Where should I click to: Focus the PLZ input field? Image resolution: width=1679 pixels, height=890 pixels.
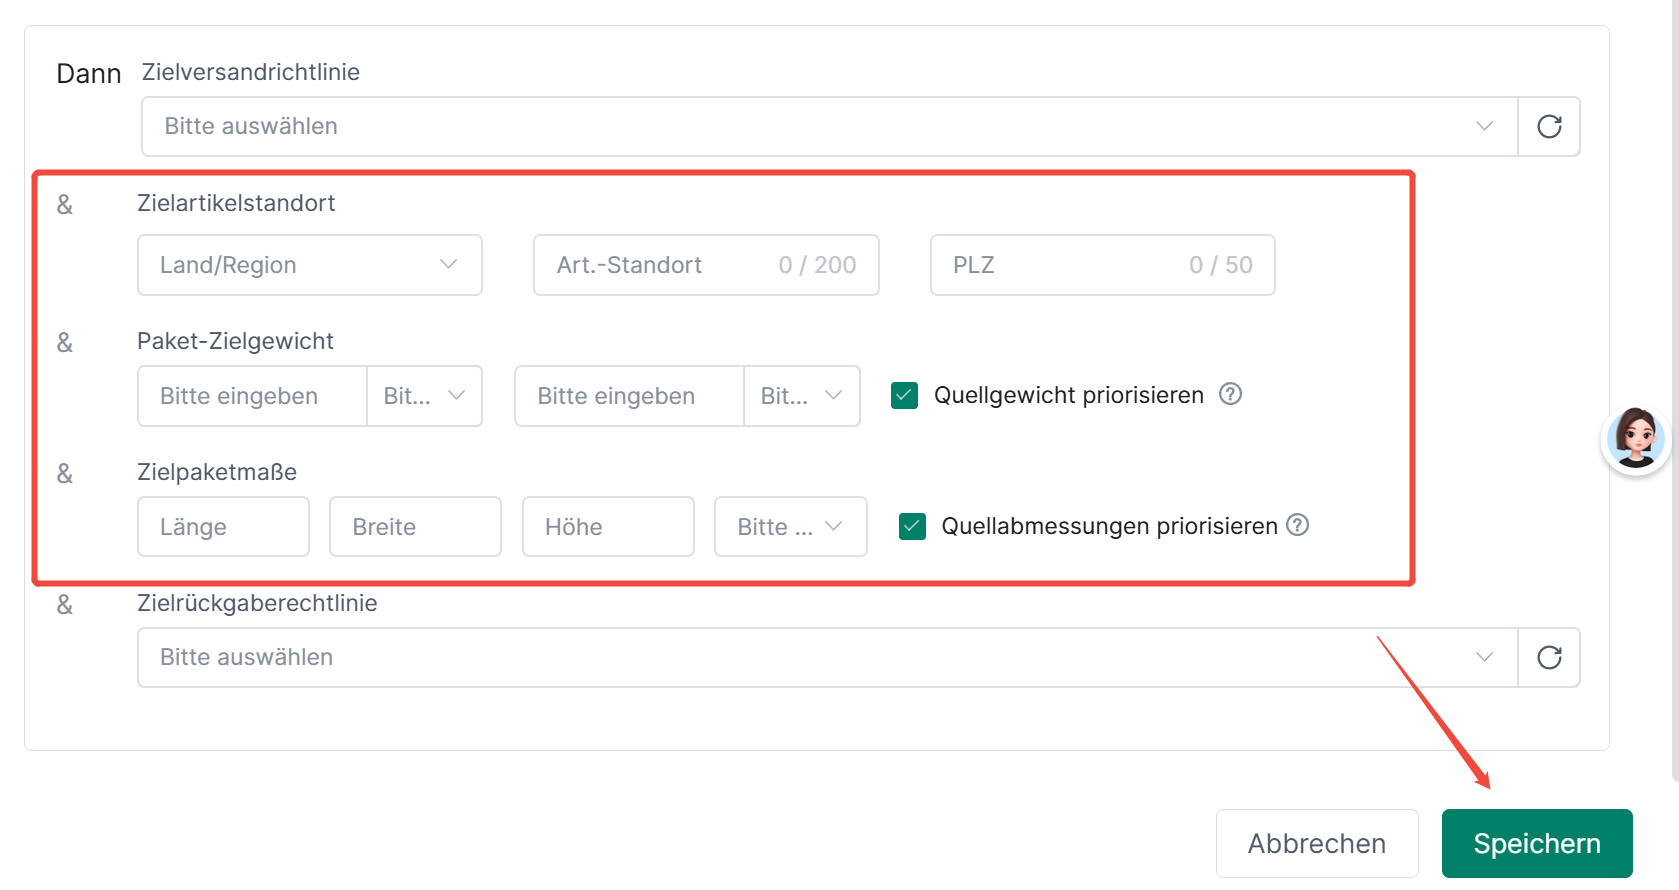point(1103,265)
